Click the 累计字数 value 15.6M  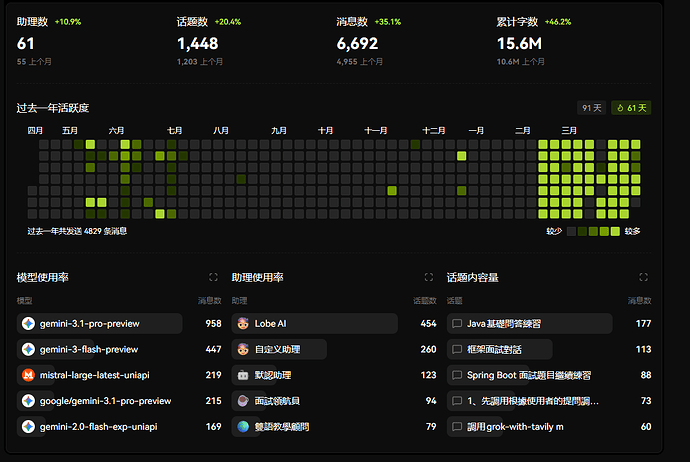519,44
